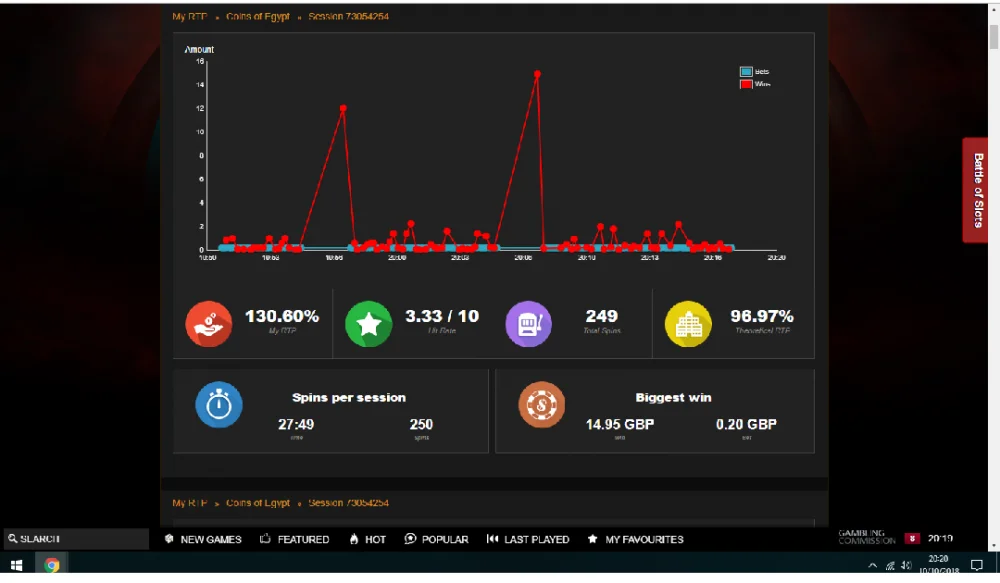Toggle the Wins series in chart legend

[755, 84]
